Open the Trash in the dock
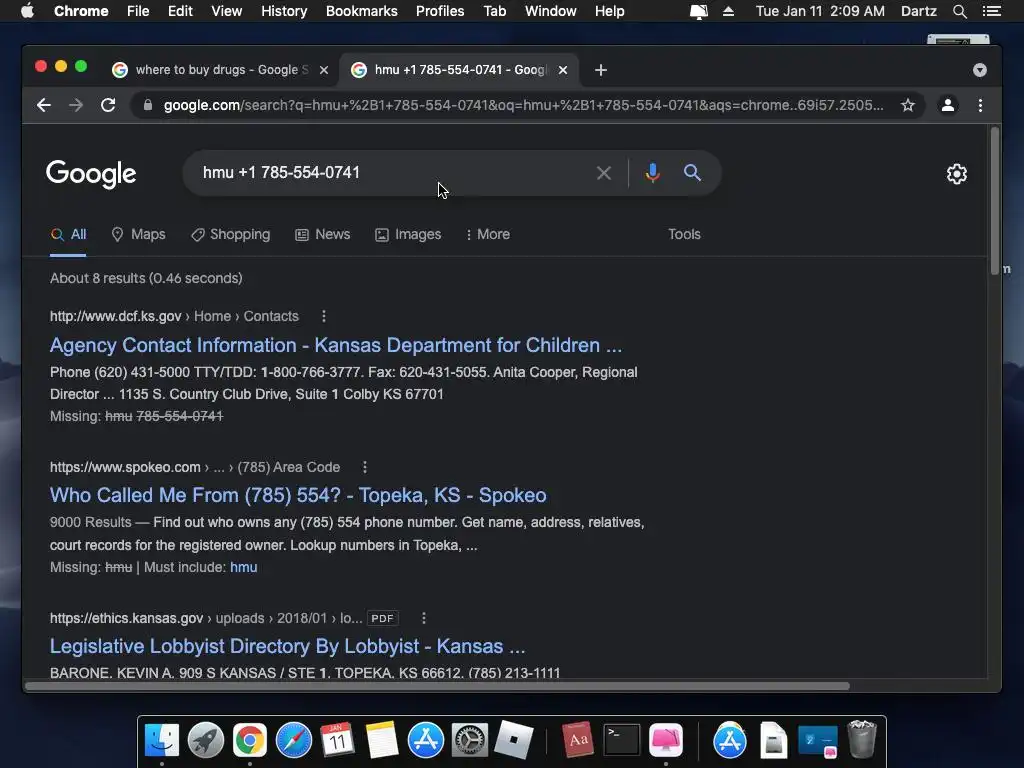Screen dimensions: 1024x768 (862, 739)
